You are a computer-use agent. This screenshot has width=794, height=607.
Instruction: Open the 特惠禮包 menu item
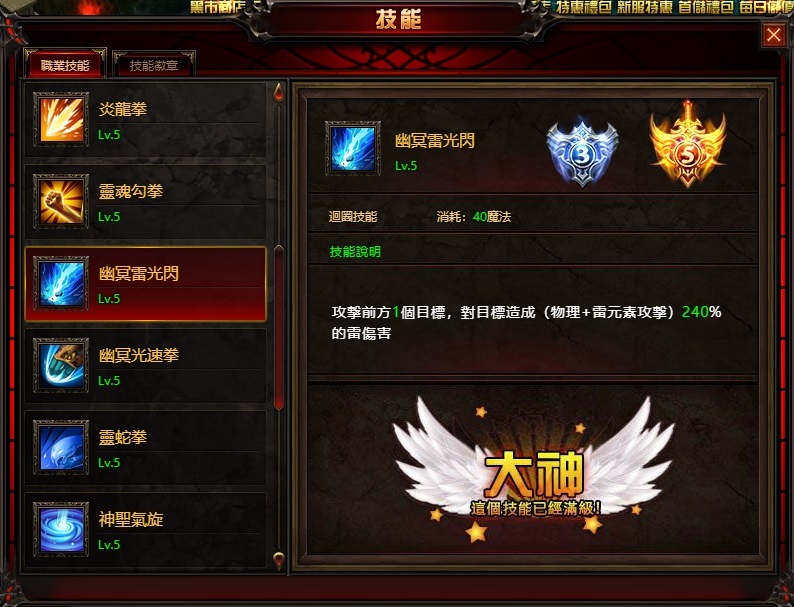click(x=584, y=7)
